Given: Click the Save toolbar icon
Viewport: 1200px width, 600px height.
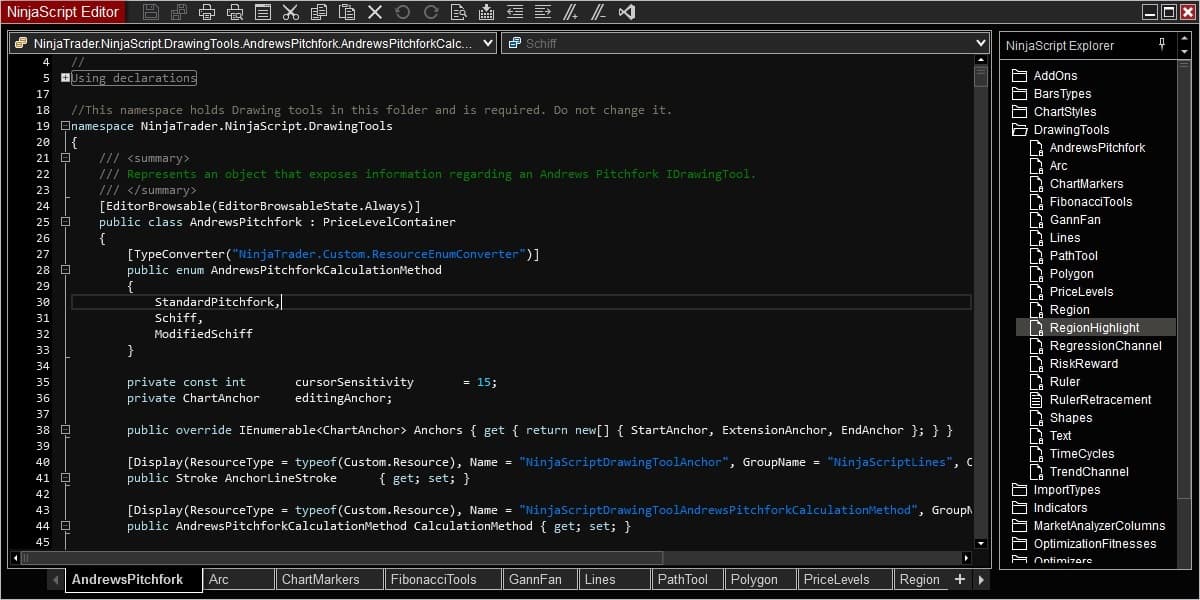Looking at the screenshot, I should [x=151, y=12].
